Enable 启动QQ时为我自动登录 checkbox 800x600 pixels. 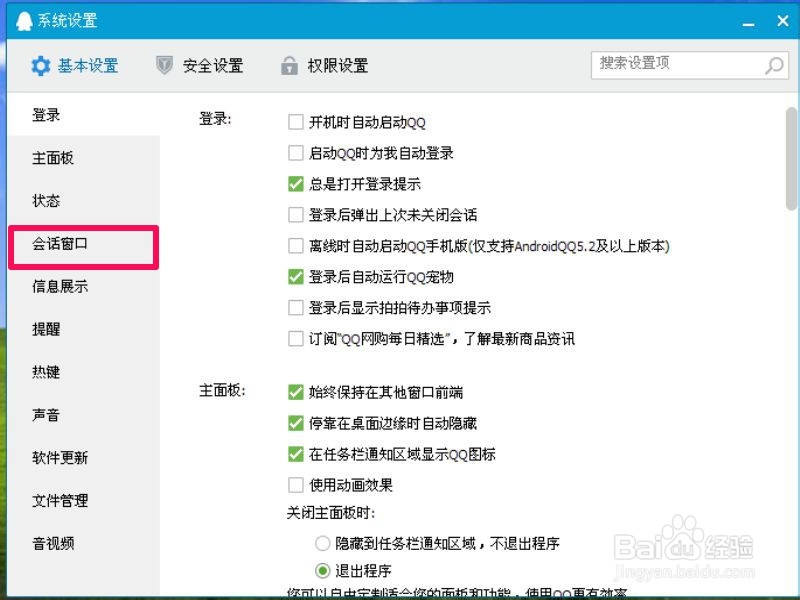pos(296,153)
